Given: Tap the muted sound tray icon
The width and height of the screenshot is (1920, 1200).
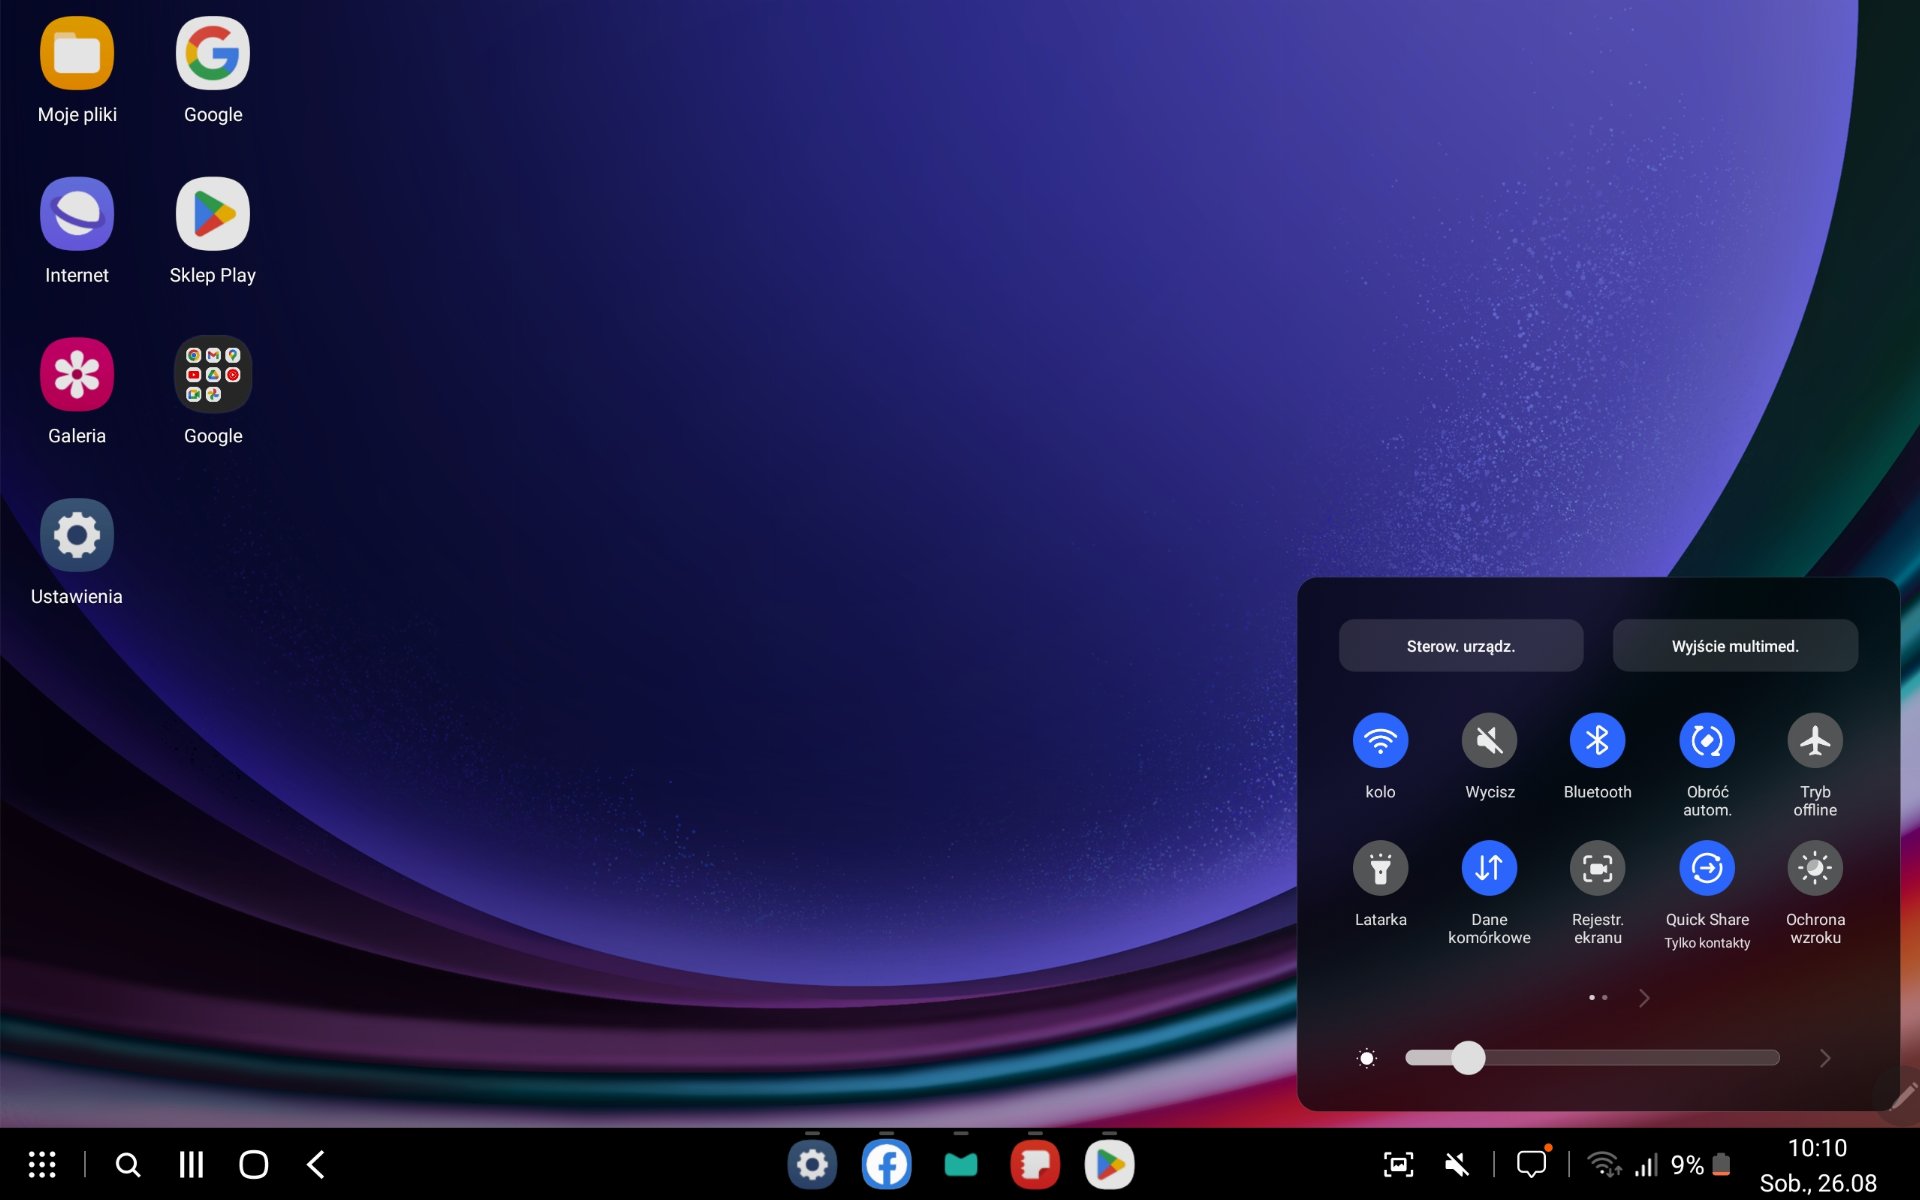Looking at the screenshot, I should coord(1457,1164).
